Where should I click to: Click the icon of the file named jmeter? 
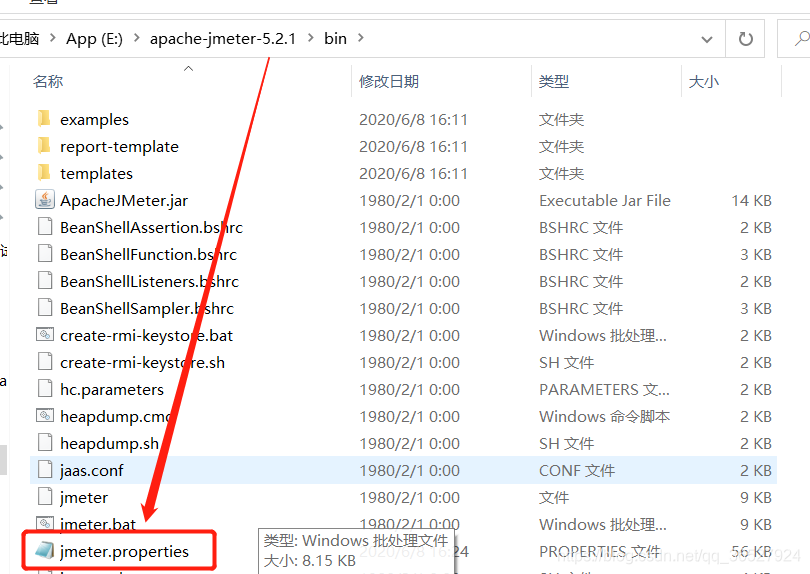coord(45,497)
